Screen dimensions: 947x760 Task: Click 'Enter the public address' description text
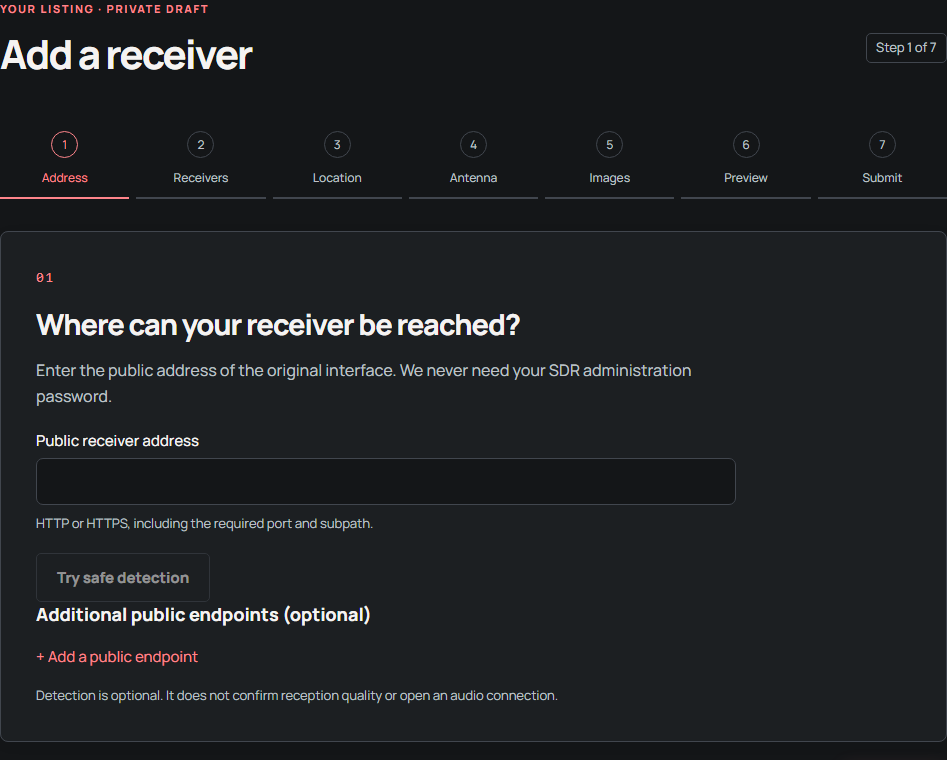(x=364, y=383)
